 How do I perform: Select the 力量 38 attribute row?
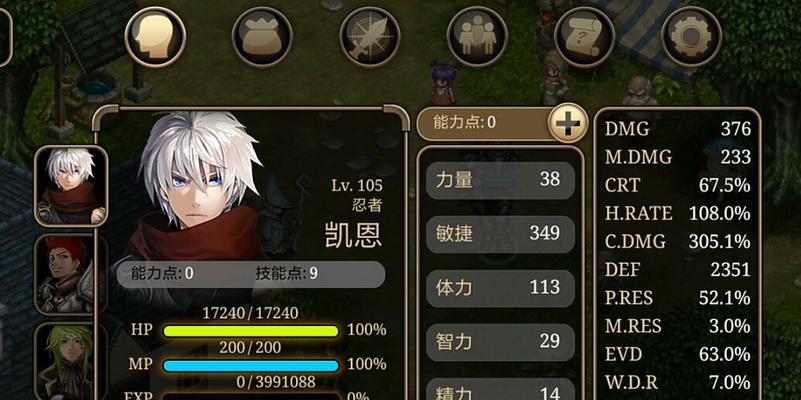pyautogui.click(x=500, y=180)
